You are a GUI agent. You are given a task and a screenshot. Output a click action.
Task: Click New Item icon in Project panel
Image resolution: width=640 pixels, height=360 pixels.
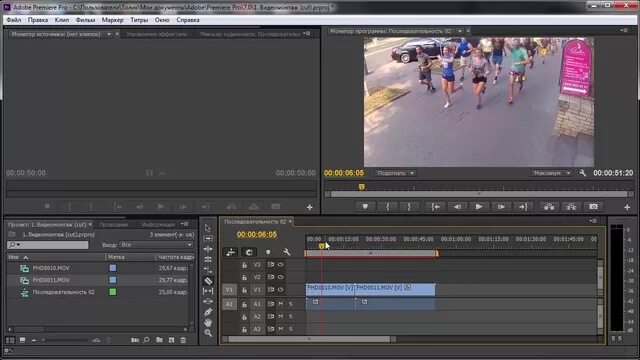point(171,340)
